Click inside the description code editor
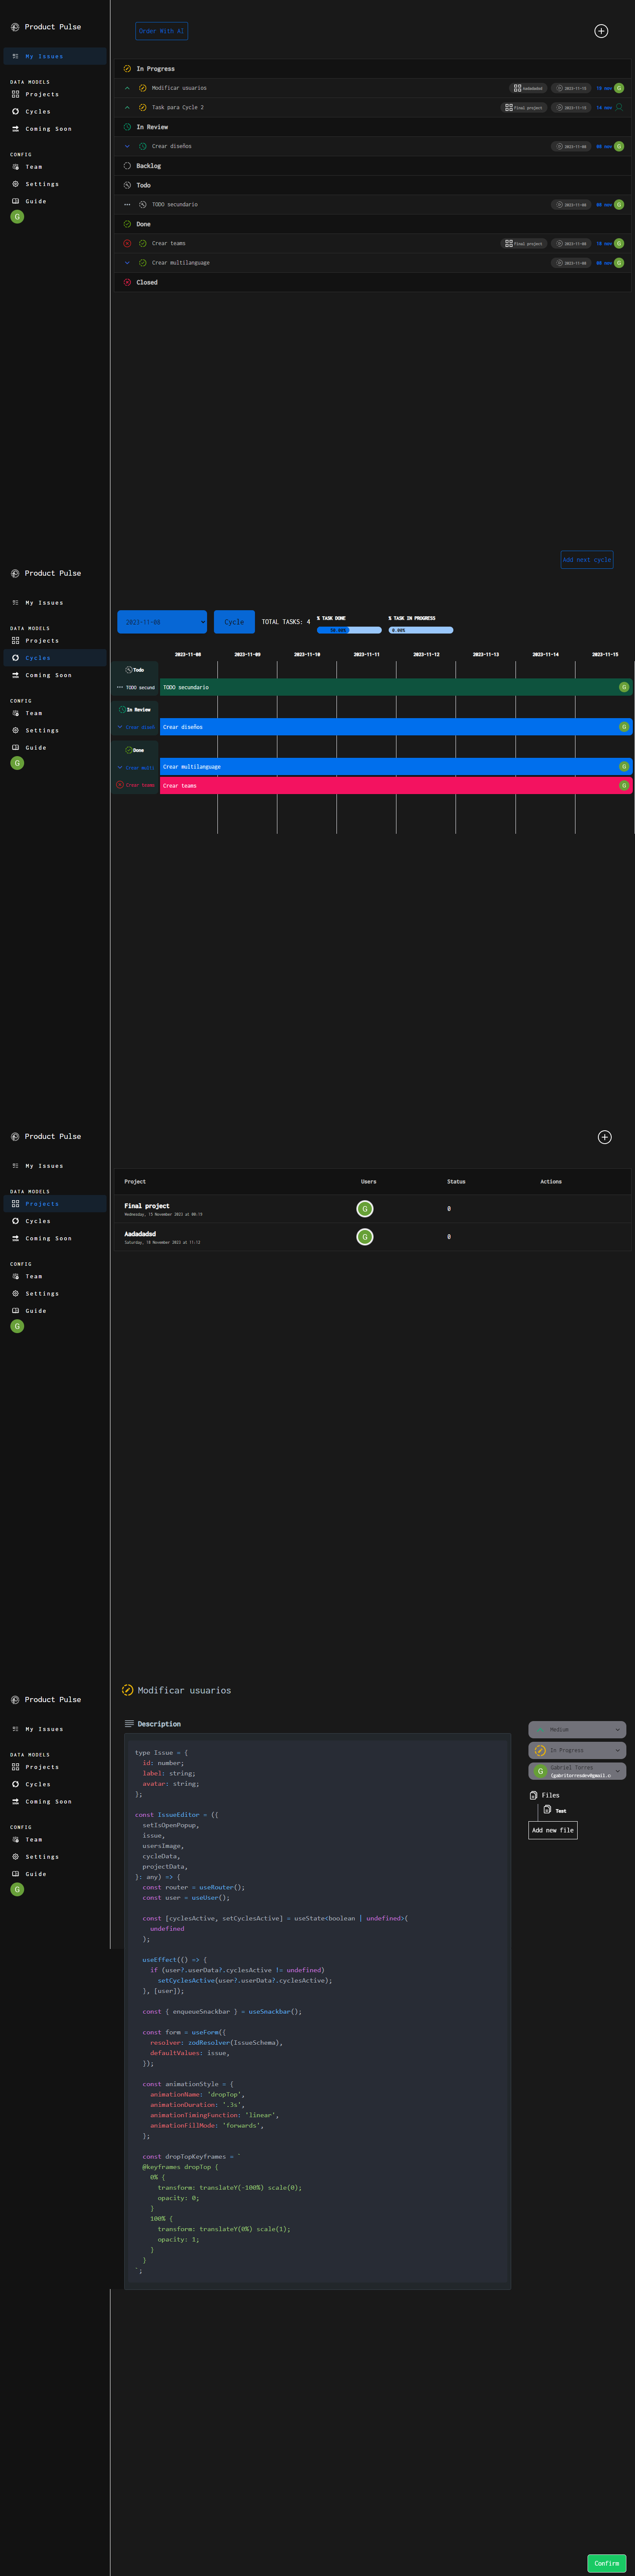This screenshot has height=2576, width=635. click(x=317, y=2011)
